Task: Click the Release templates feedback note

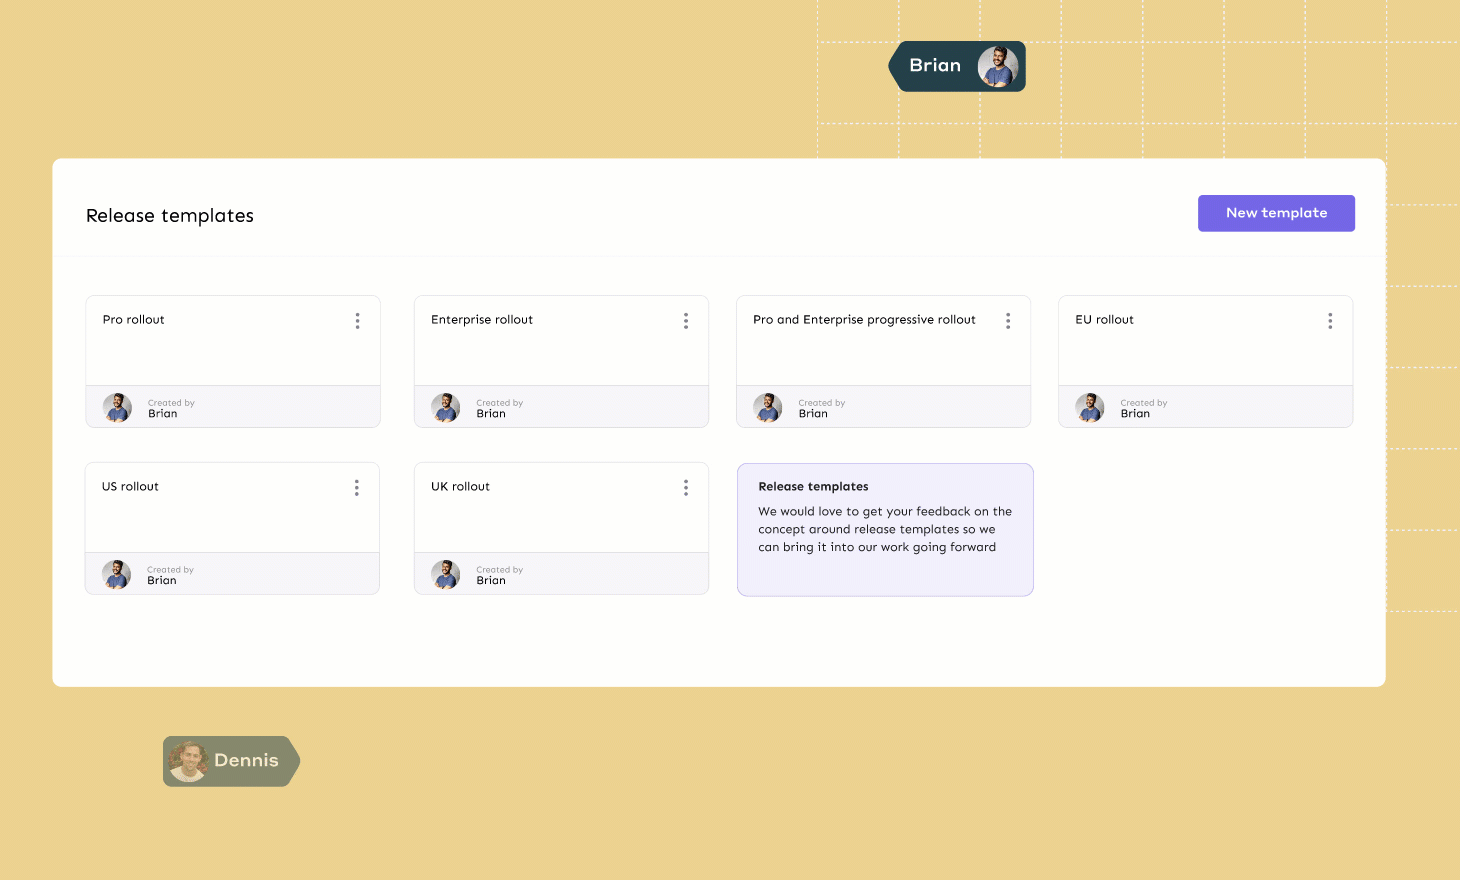Action: click(885, 530)
